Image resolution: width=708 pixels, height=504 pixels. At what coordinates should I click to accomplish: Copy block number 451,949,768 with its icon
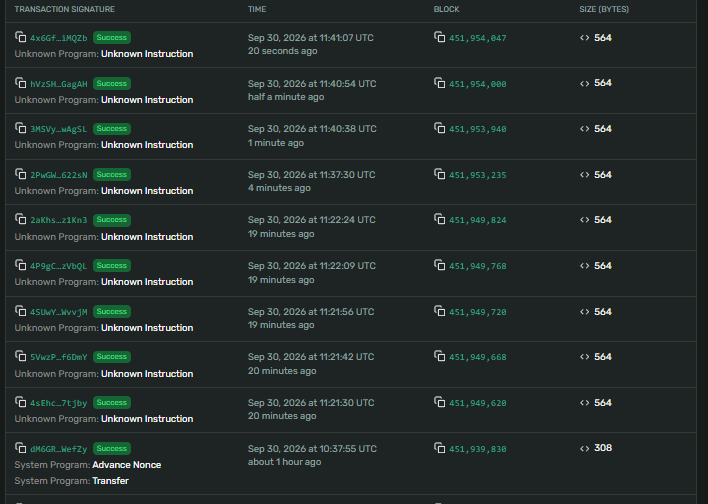click(x=439, y=265)
